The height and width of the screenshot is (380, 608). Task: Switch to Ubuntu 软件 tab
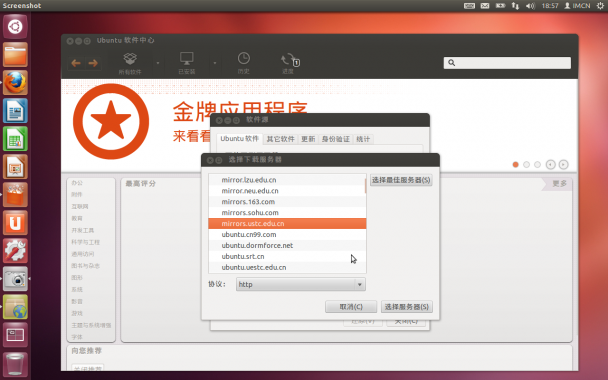point(240,139)
